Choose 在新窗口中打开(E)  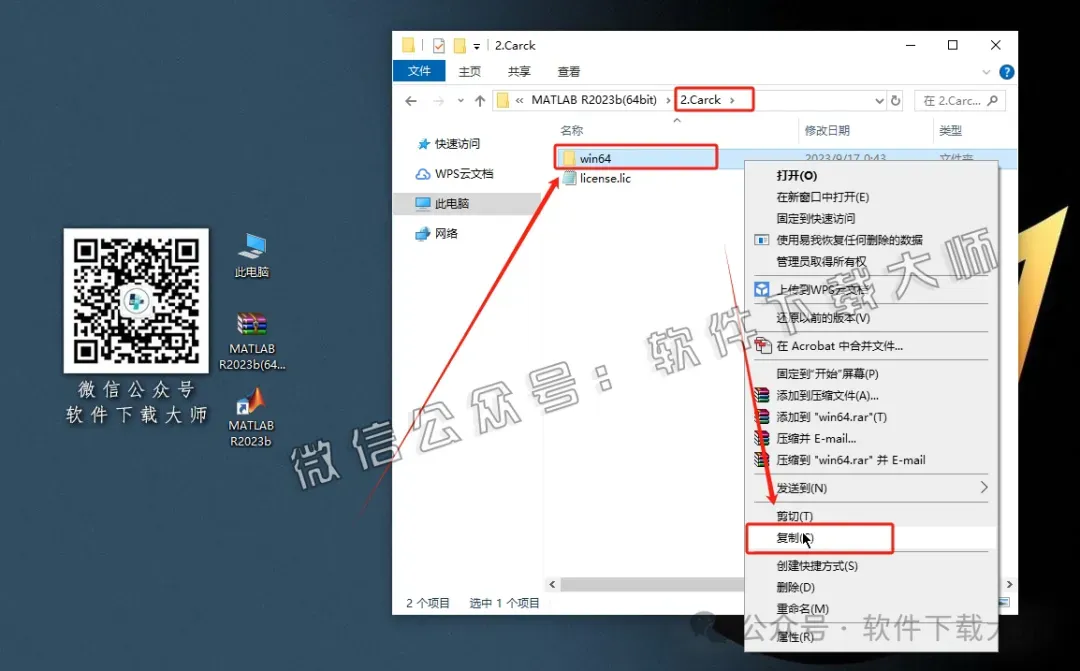[x=871, y=197]
